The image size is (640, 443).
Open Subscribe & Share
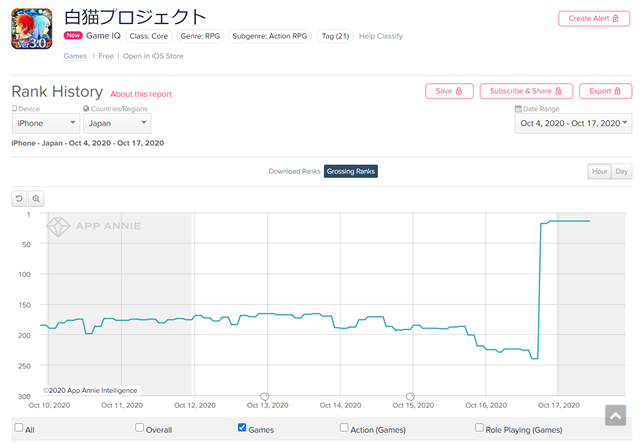pos(526,91)
